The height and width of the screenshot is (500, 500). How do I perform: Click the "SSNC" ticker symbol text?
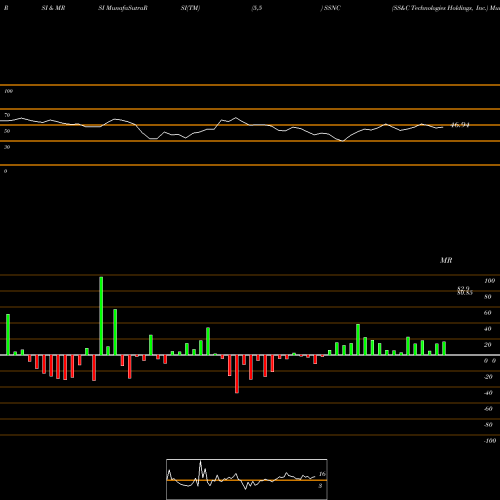(332, 8)
